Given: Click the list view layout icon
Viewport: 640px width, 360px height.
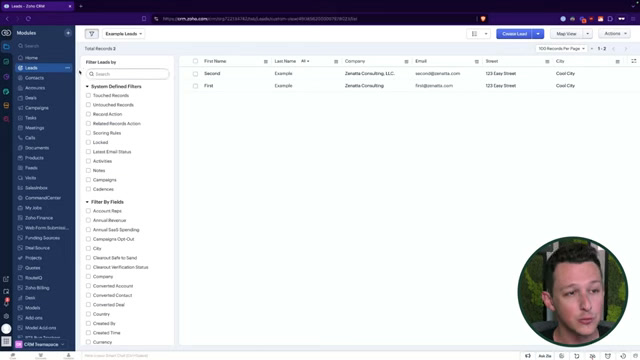Looking at the screenshot, I should point(474,34).
